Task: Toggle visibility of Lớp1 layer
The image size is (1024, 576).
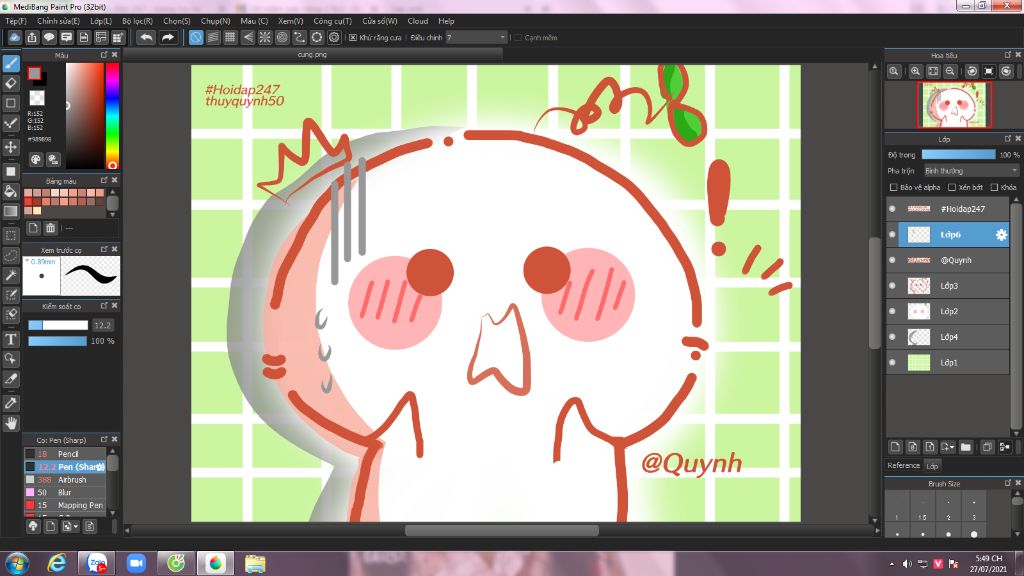Action: (892, 362)
